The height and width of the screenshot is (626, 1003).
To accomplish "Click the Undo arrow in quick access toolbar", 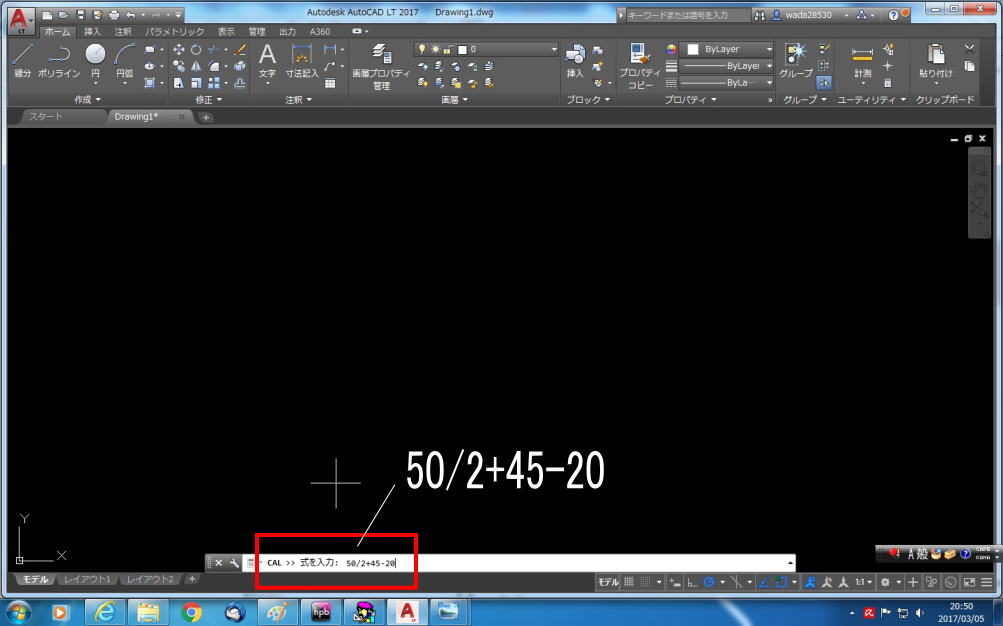I will click(x=131, y=15).
